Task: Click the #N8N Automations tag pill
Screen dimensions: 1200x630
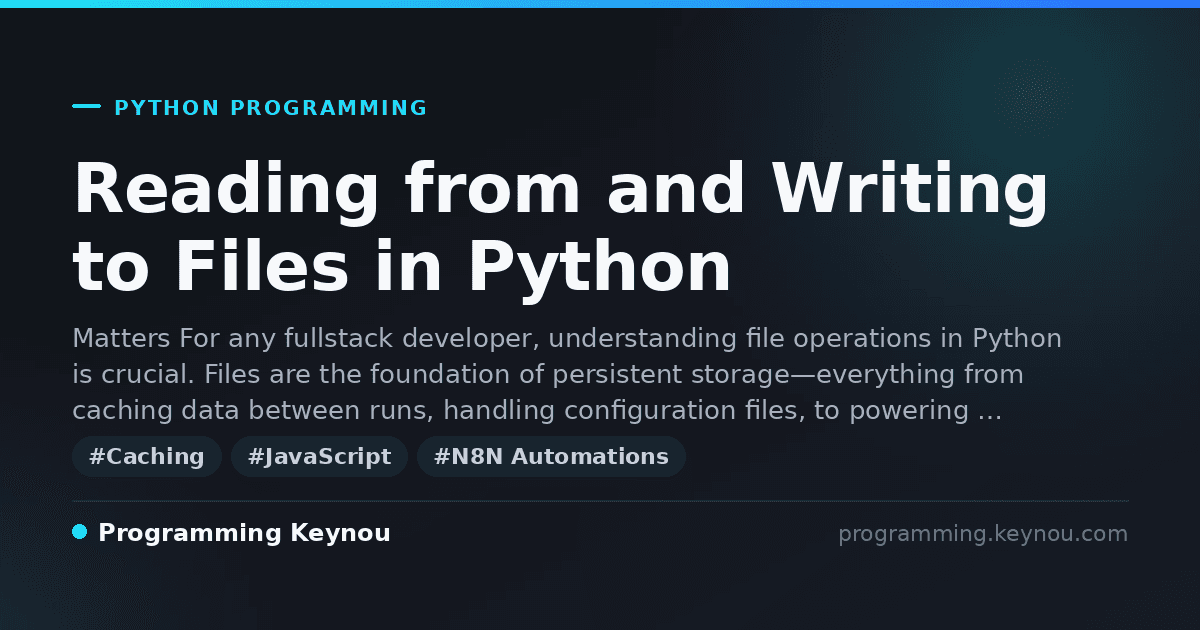Action: click(x=551, y=457)
